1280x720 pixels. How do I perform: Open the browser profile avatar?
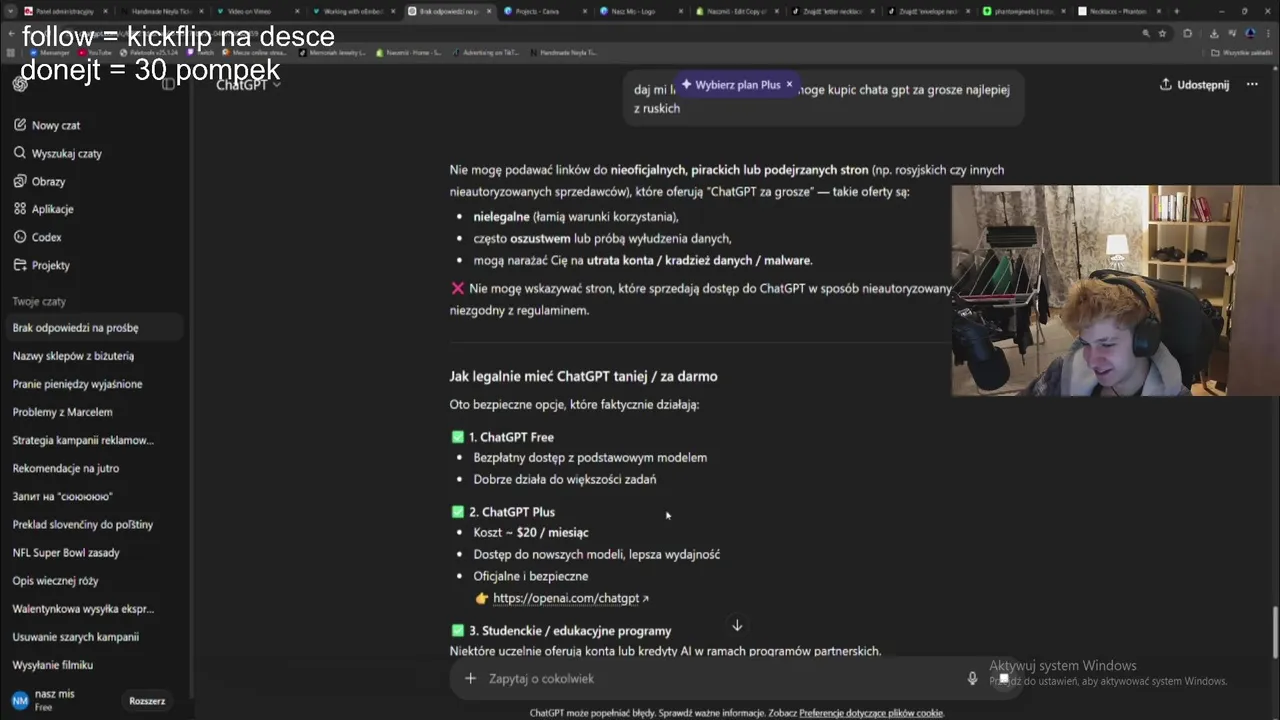[1250, 33]
